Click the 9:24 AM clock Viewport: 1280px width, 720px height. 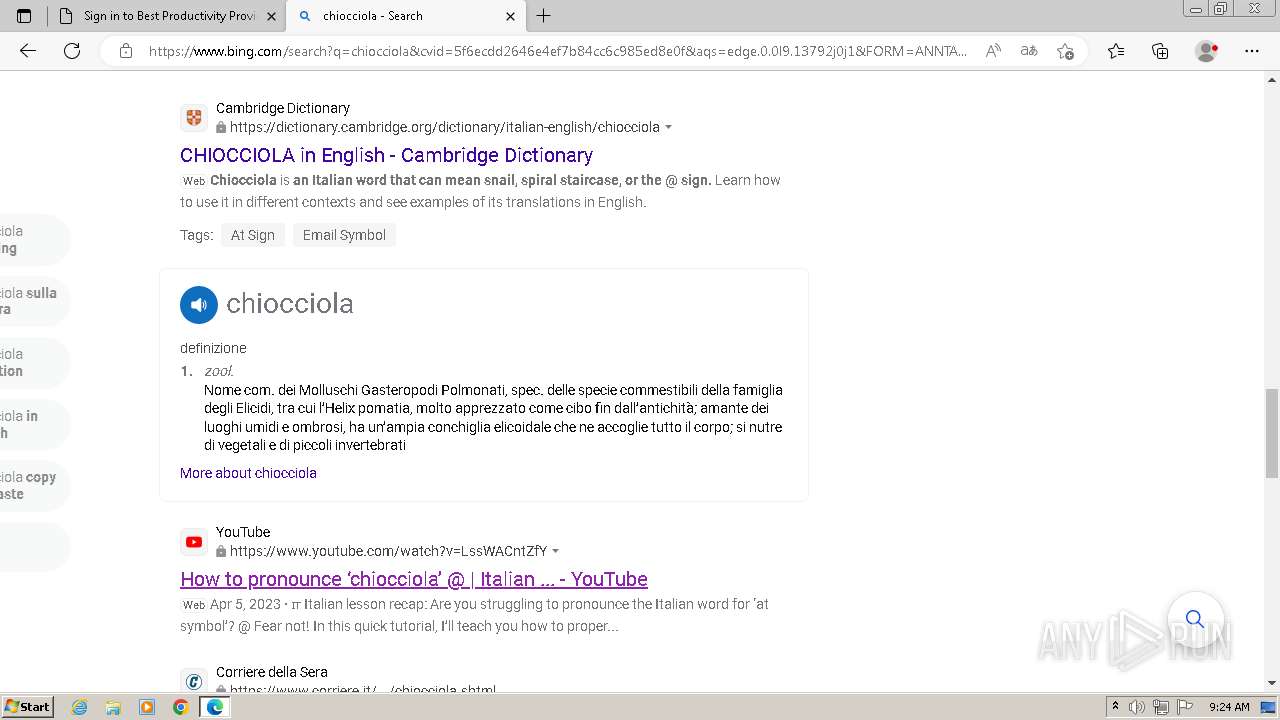[1229, 707]
